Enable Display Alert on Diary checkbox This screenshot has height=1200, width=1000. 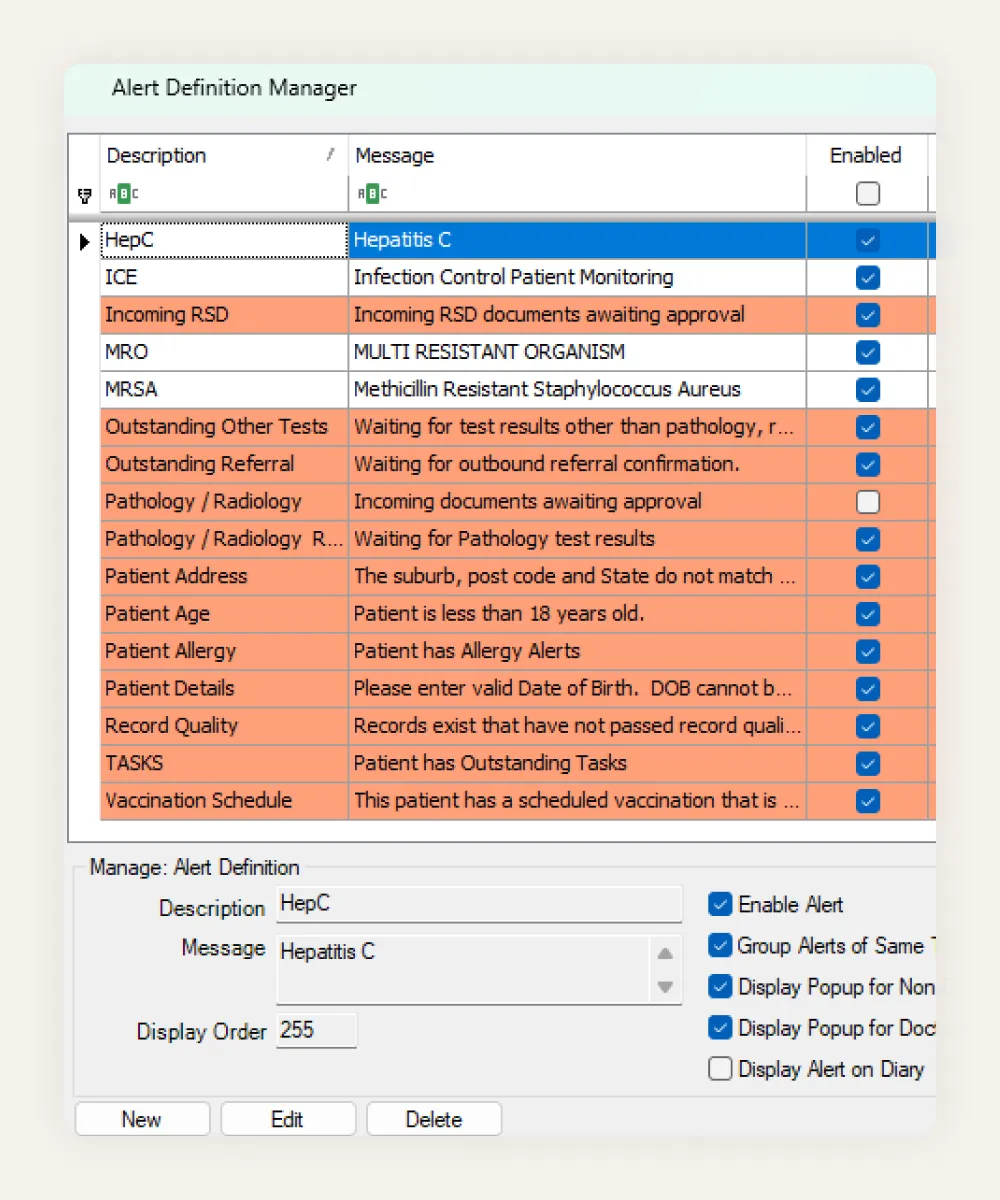click(720, 1069)
